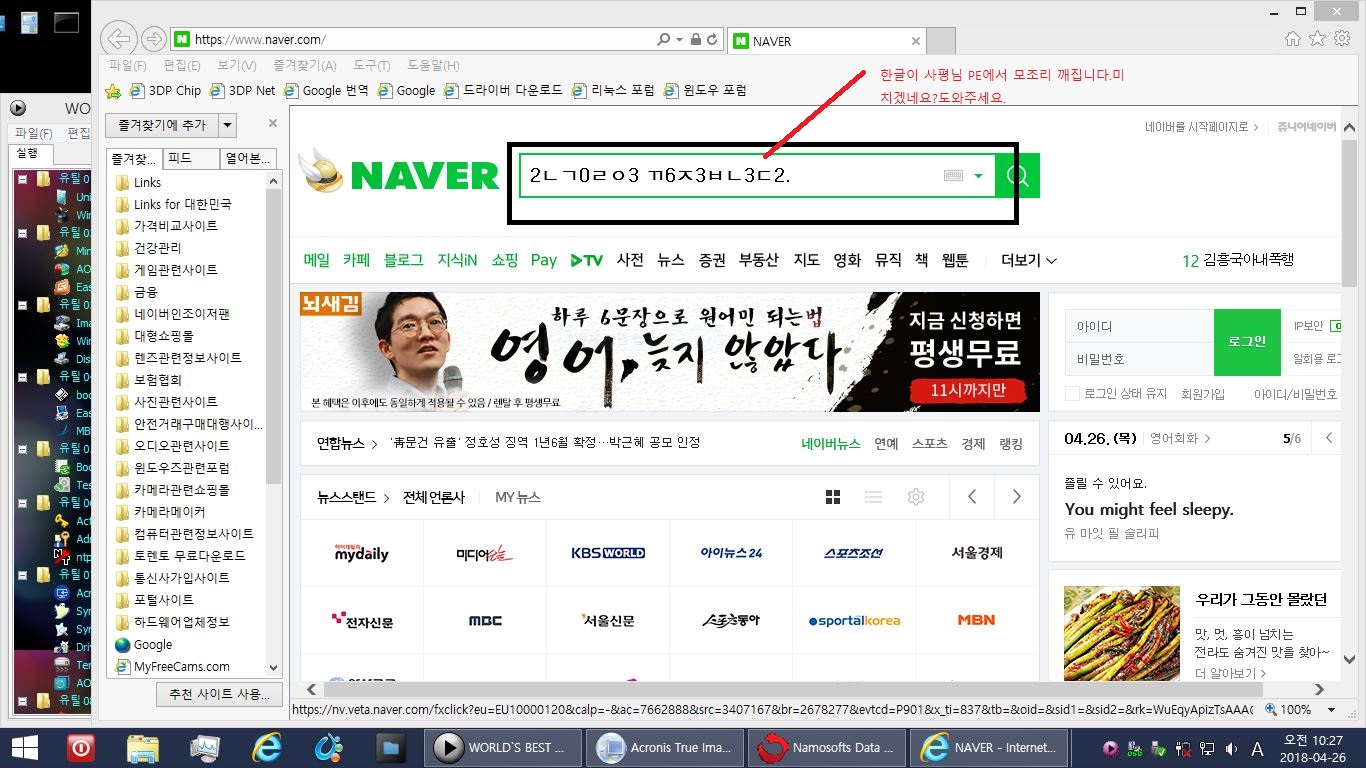This screenshot has height=768, width=1366.
Task: Show next newsstand page
Action: pos(1016,497)
